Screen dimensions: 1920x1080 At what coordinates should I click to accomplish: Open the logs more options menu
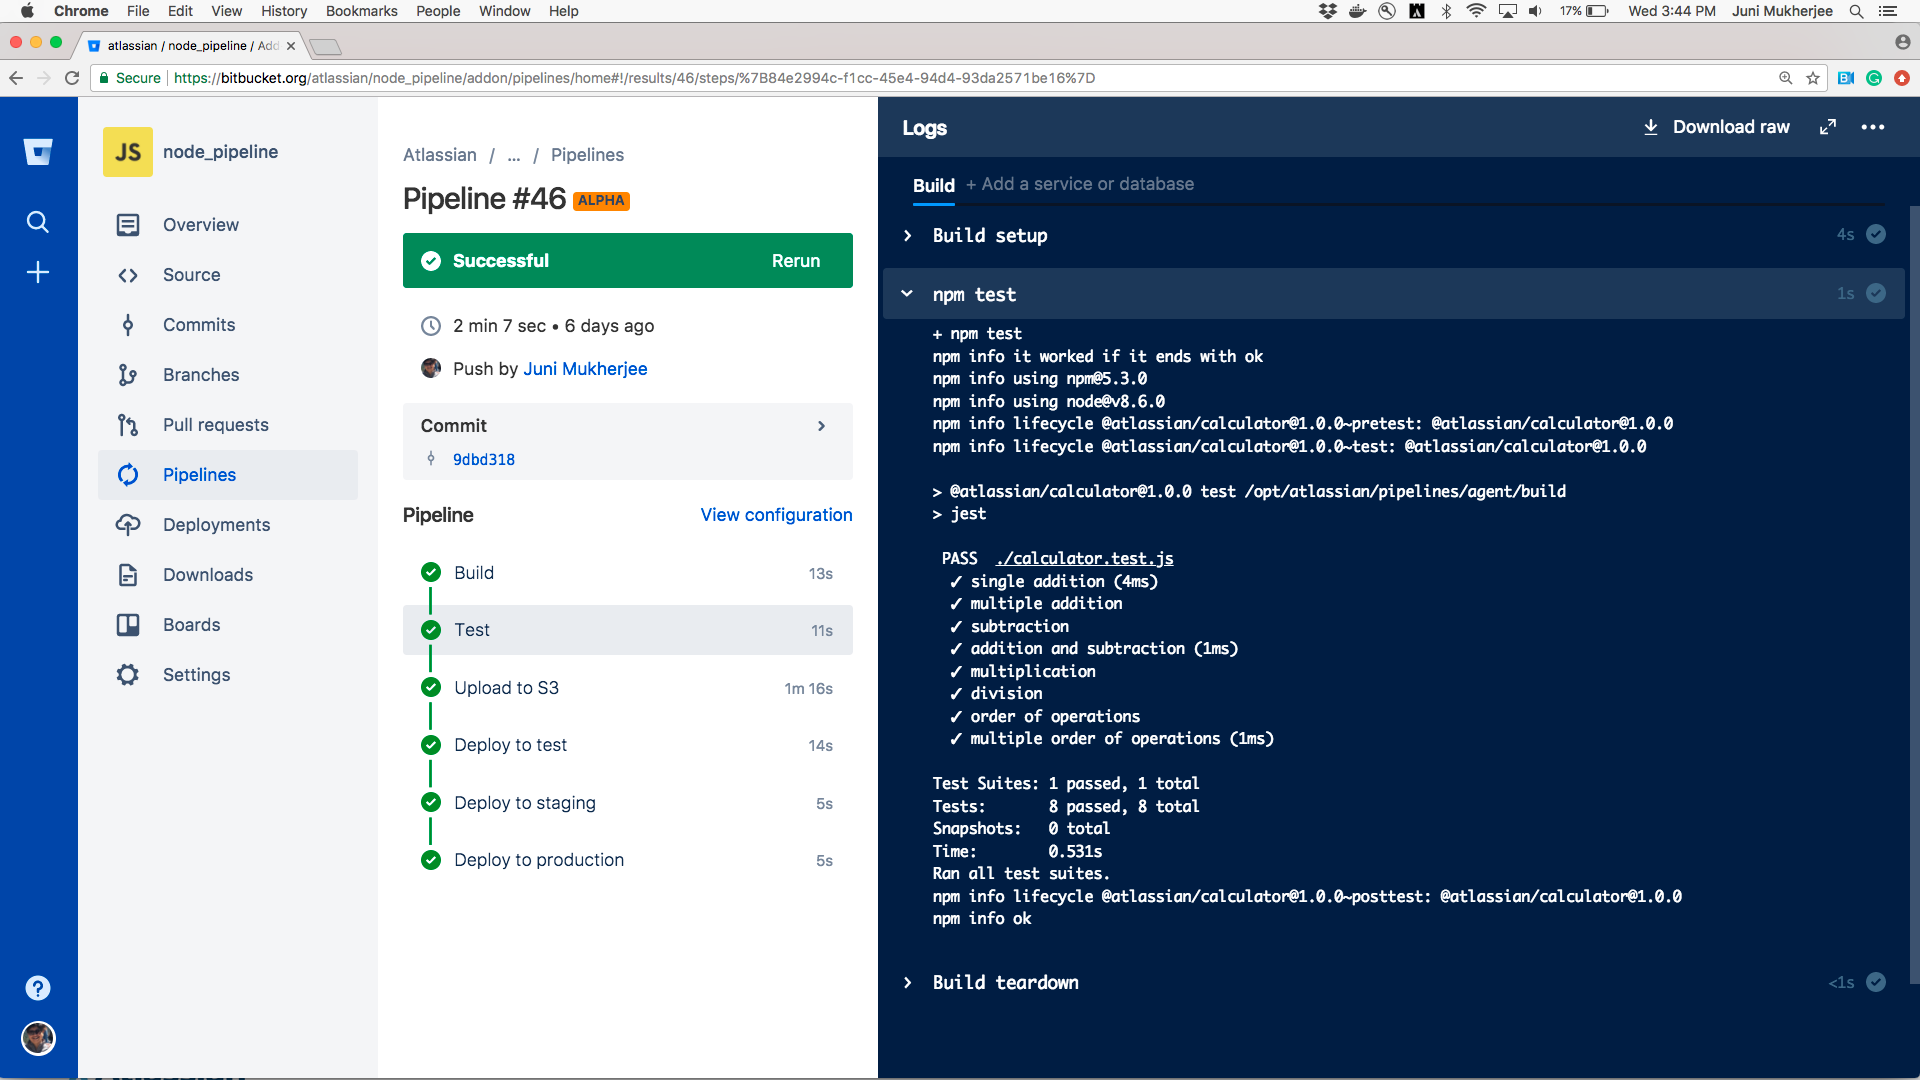pyautogui.click(x=1872, y=127)
